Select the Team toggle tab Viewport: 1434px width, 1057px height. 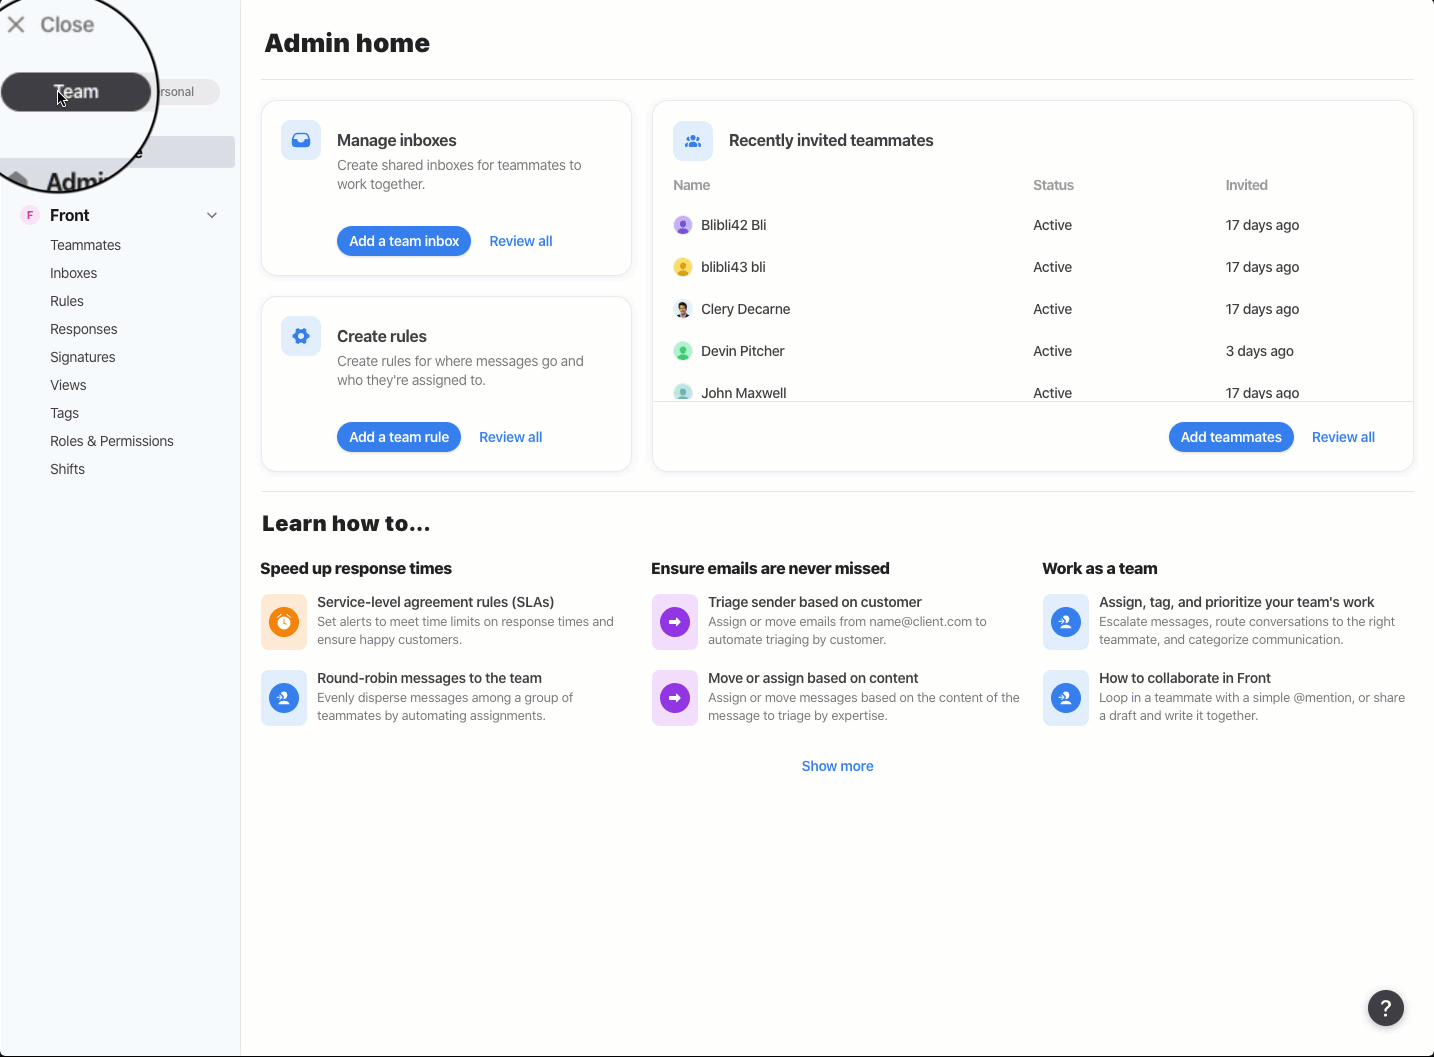coord(76,92)
